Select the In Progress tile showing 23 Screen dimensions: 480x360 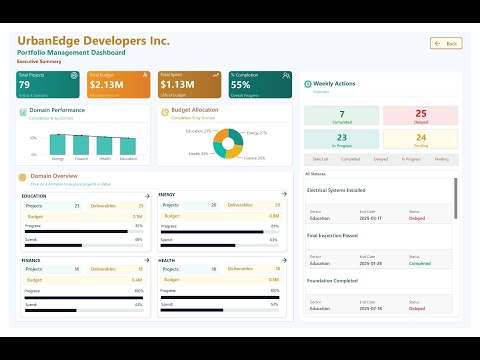[341, 139]
